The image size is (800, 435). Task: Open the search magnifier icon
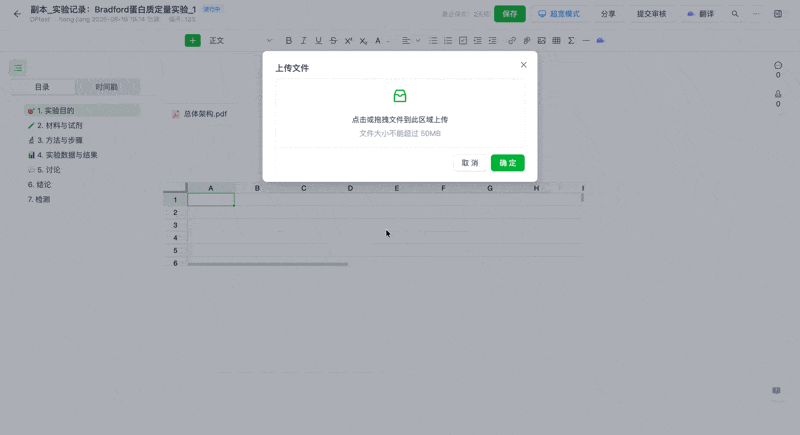[735, 14]
